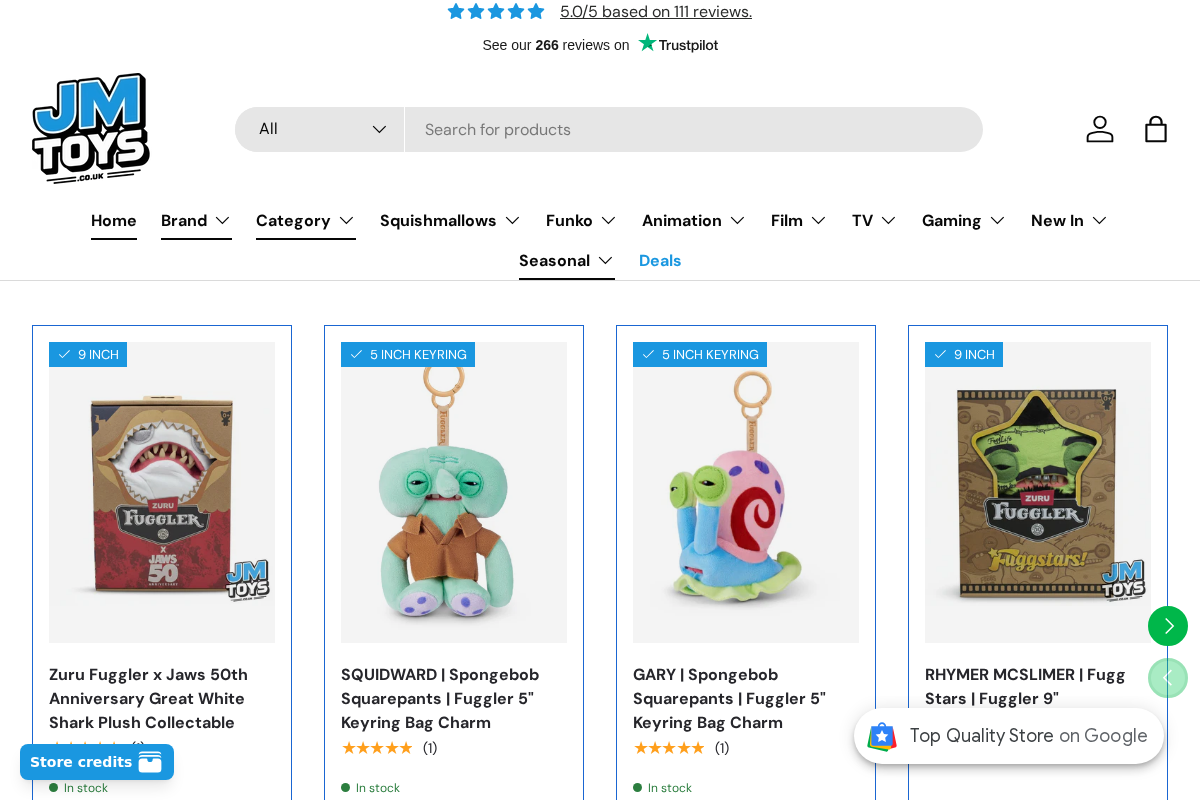Click the Squidward star rating
The image size is (1200, 800).
click(377, 747)
